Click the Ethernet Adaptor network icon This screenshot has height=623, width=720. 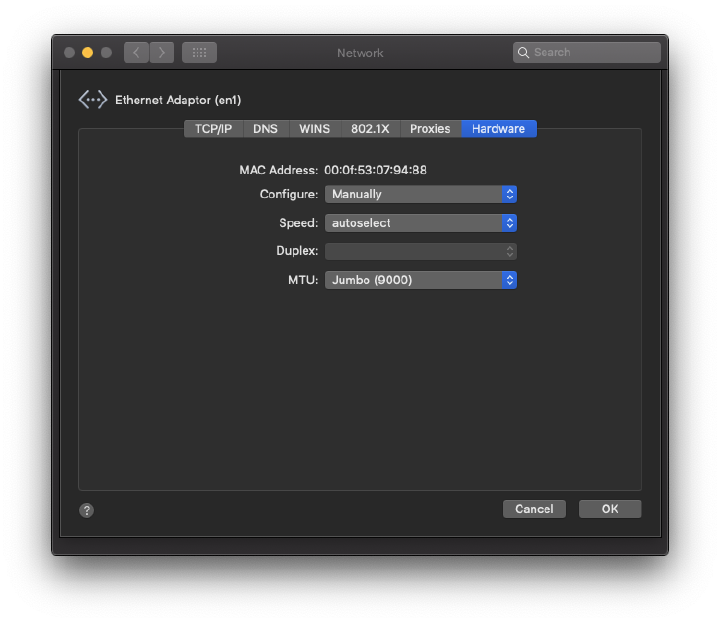point(92,100)
